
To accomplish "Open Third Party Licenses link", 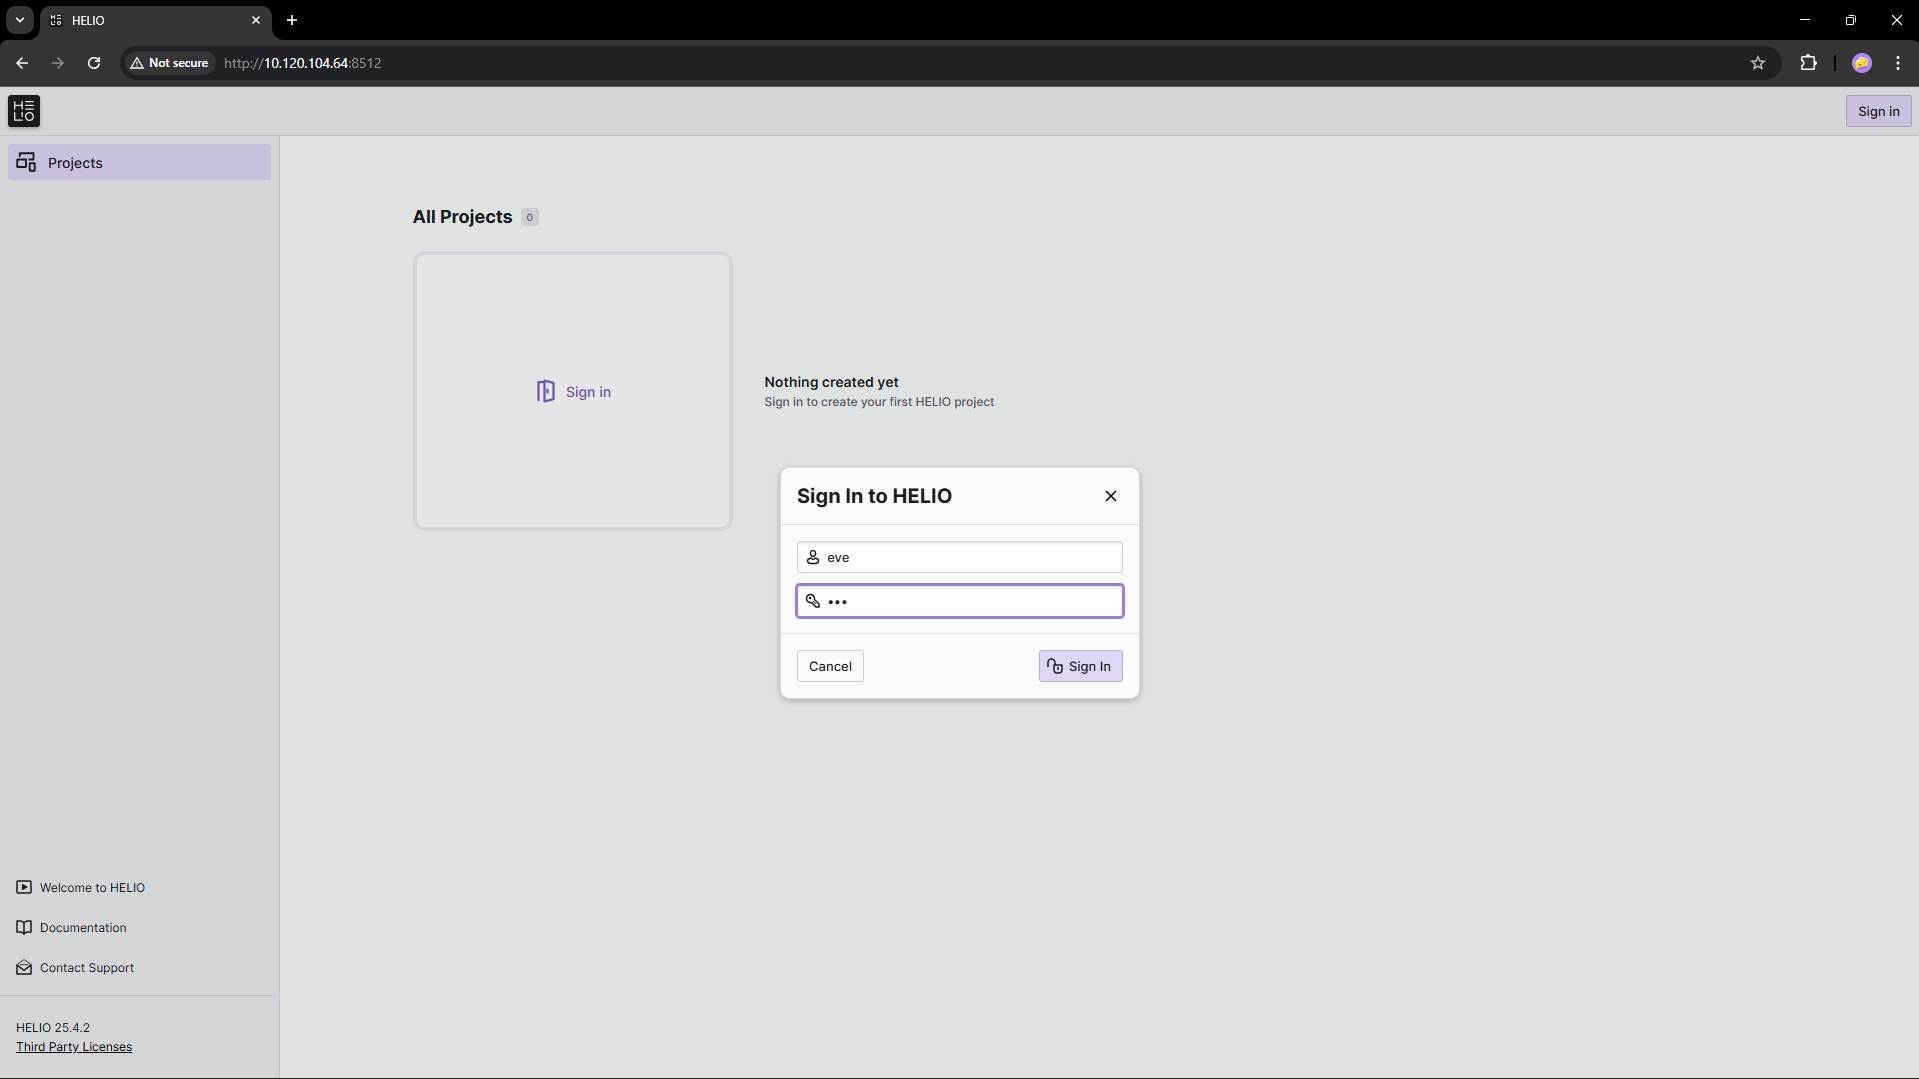I will coord(74,1047).
